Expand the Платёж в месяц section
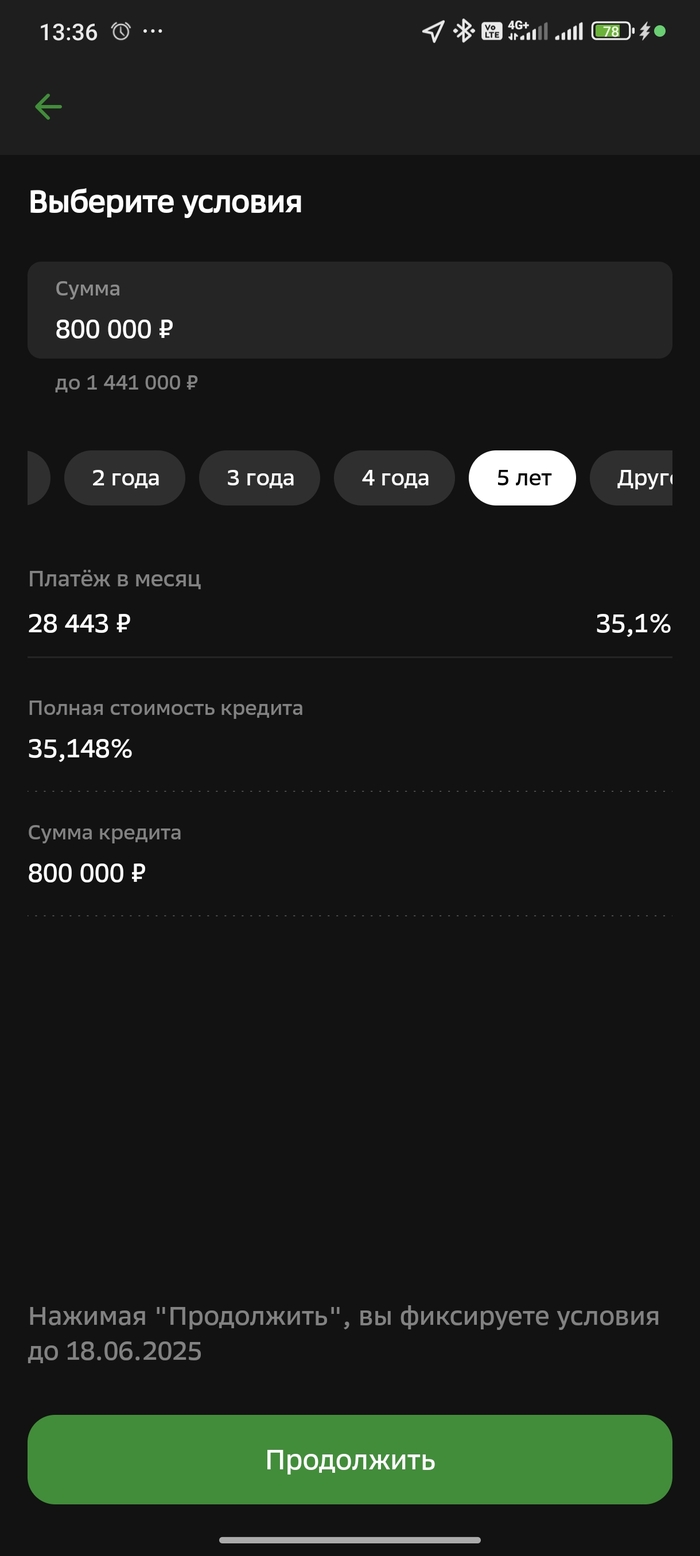Image resolution: width=700 pixels, height=1556 pixels. [x=348, y=600]
